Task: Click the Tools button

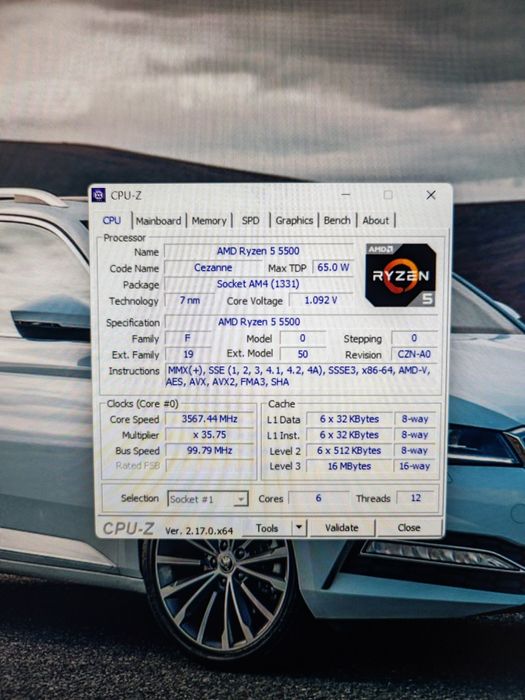Action: 267,528
